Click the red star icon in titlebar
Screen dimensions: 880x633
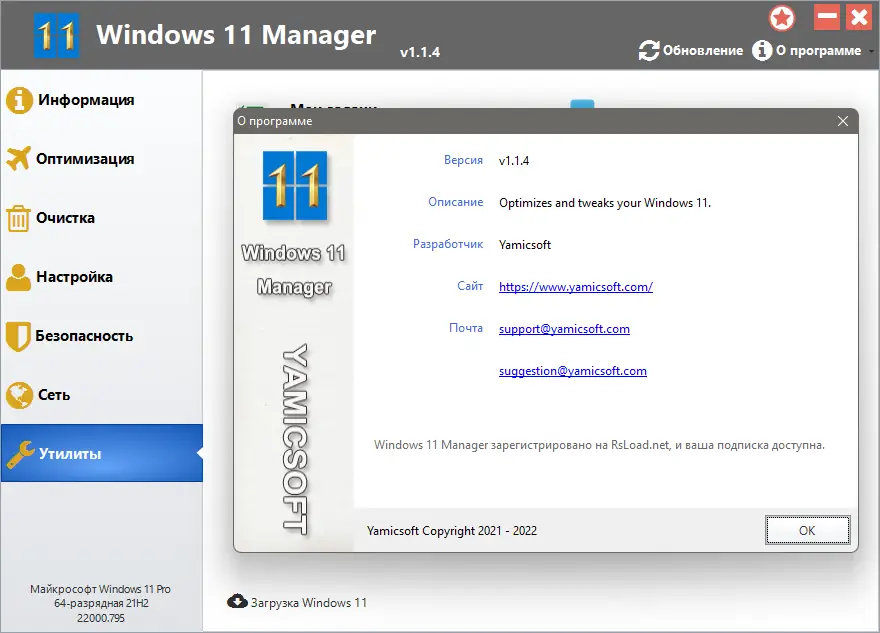pos(782,18)
